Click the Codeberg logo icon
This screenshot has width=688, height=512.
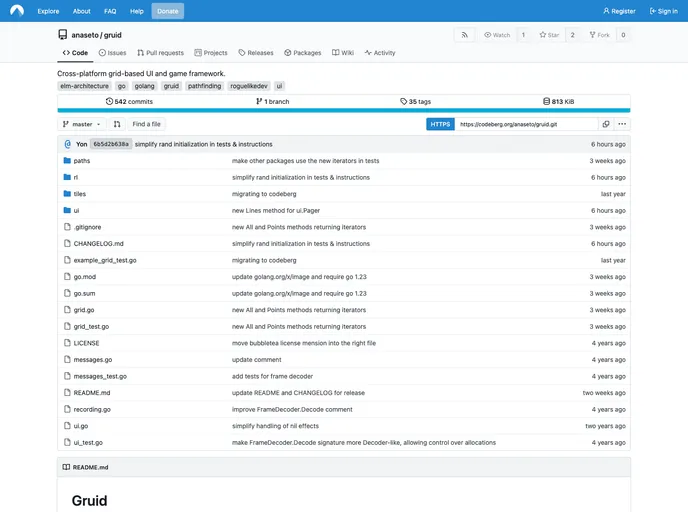pos(17,11)
